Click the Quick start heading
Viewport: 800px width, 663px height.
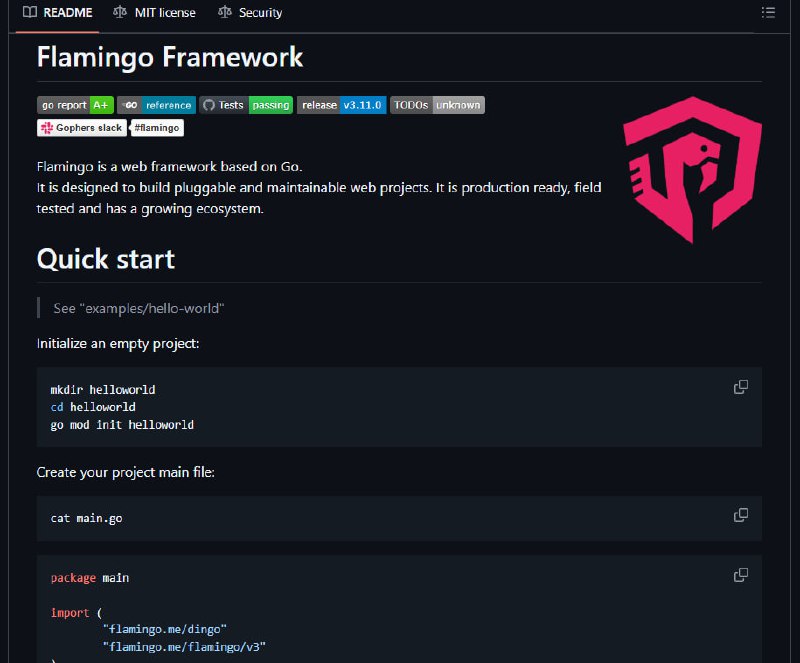106,259
